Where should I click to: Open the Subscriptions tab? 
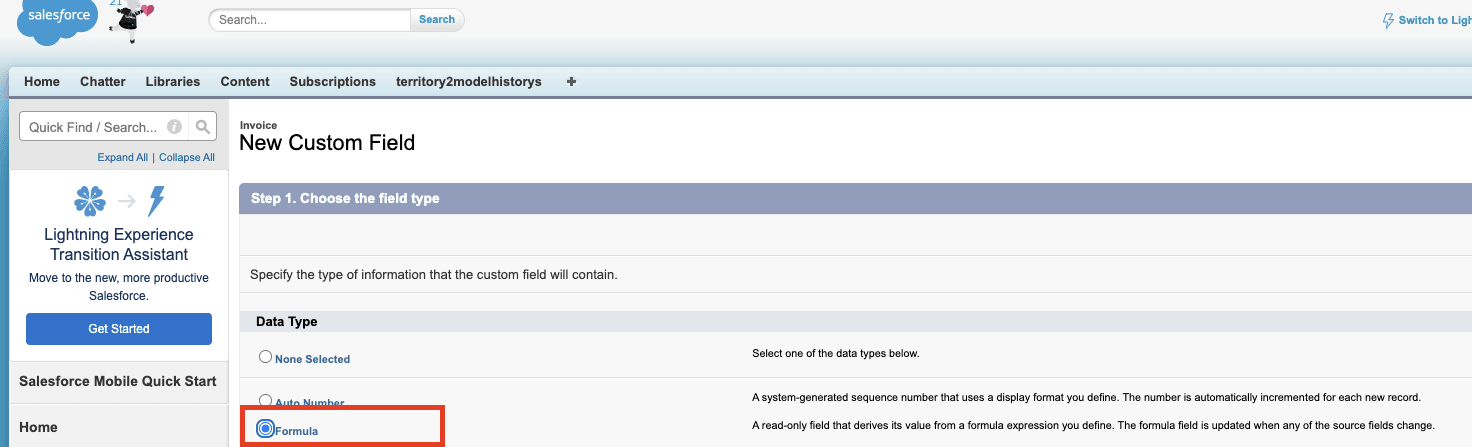pos(333,82)
